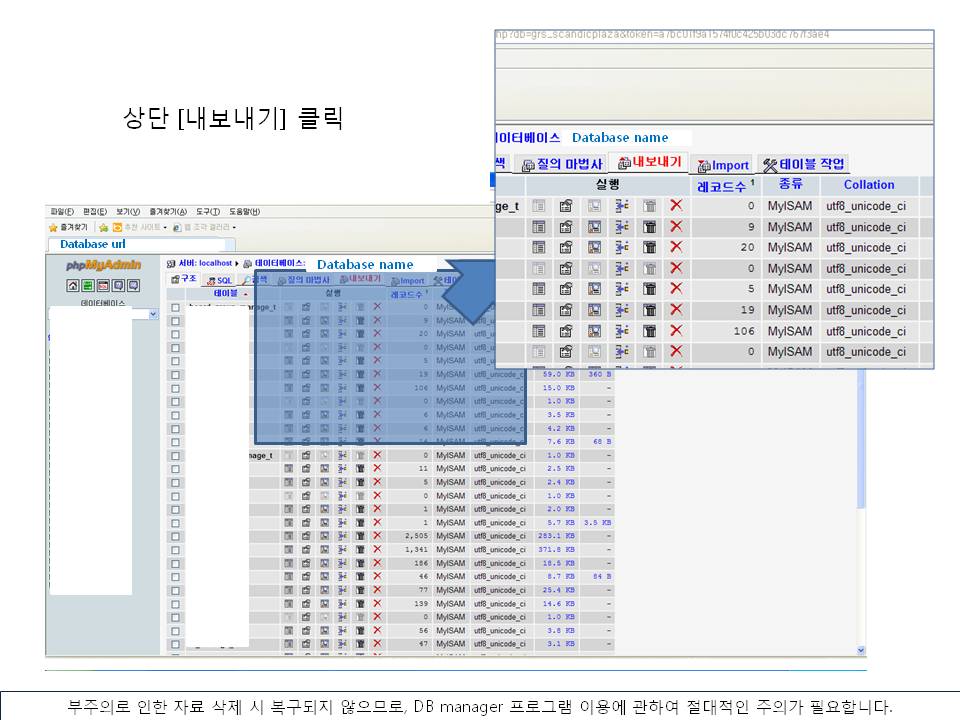This screenshot has height=720, width=960.
Task: Click red Drop X for 2,505-record table
Action: [377, 535]
